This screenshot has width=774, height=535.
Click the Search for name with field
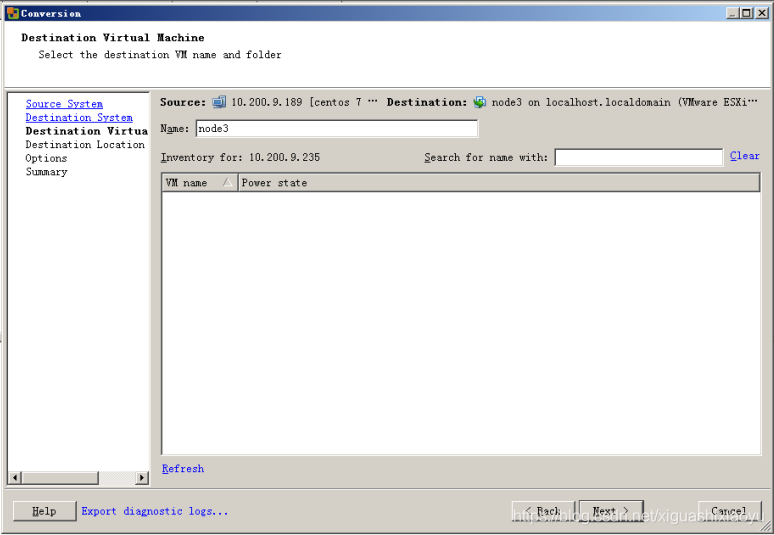[639, 157]
